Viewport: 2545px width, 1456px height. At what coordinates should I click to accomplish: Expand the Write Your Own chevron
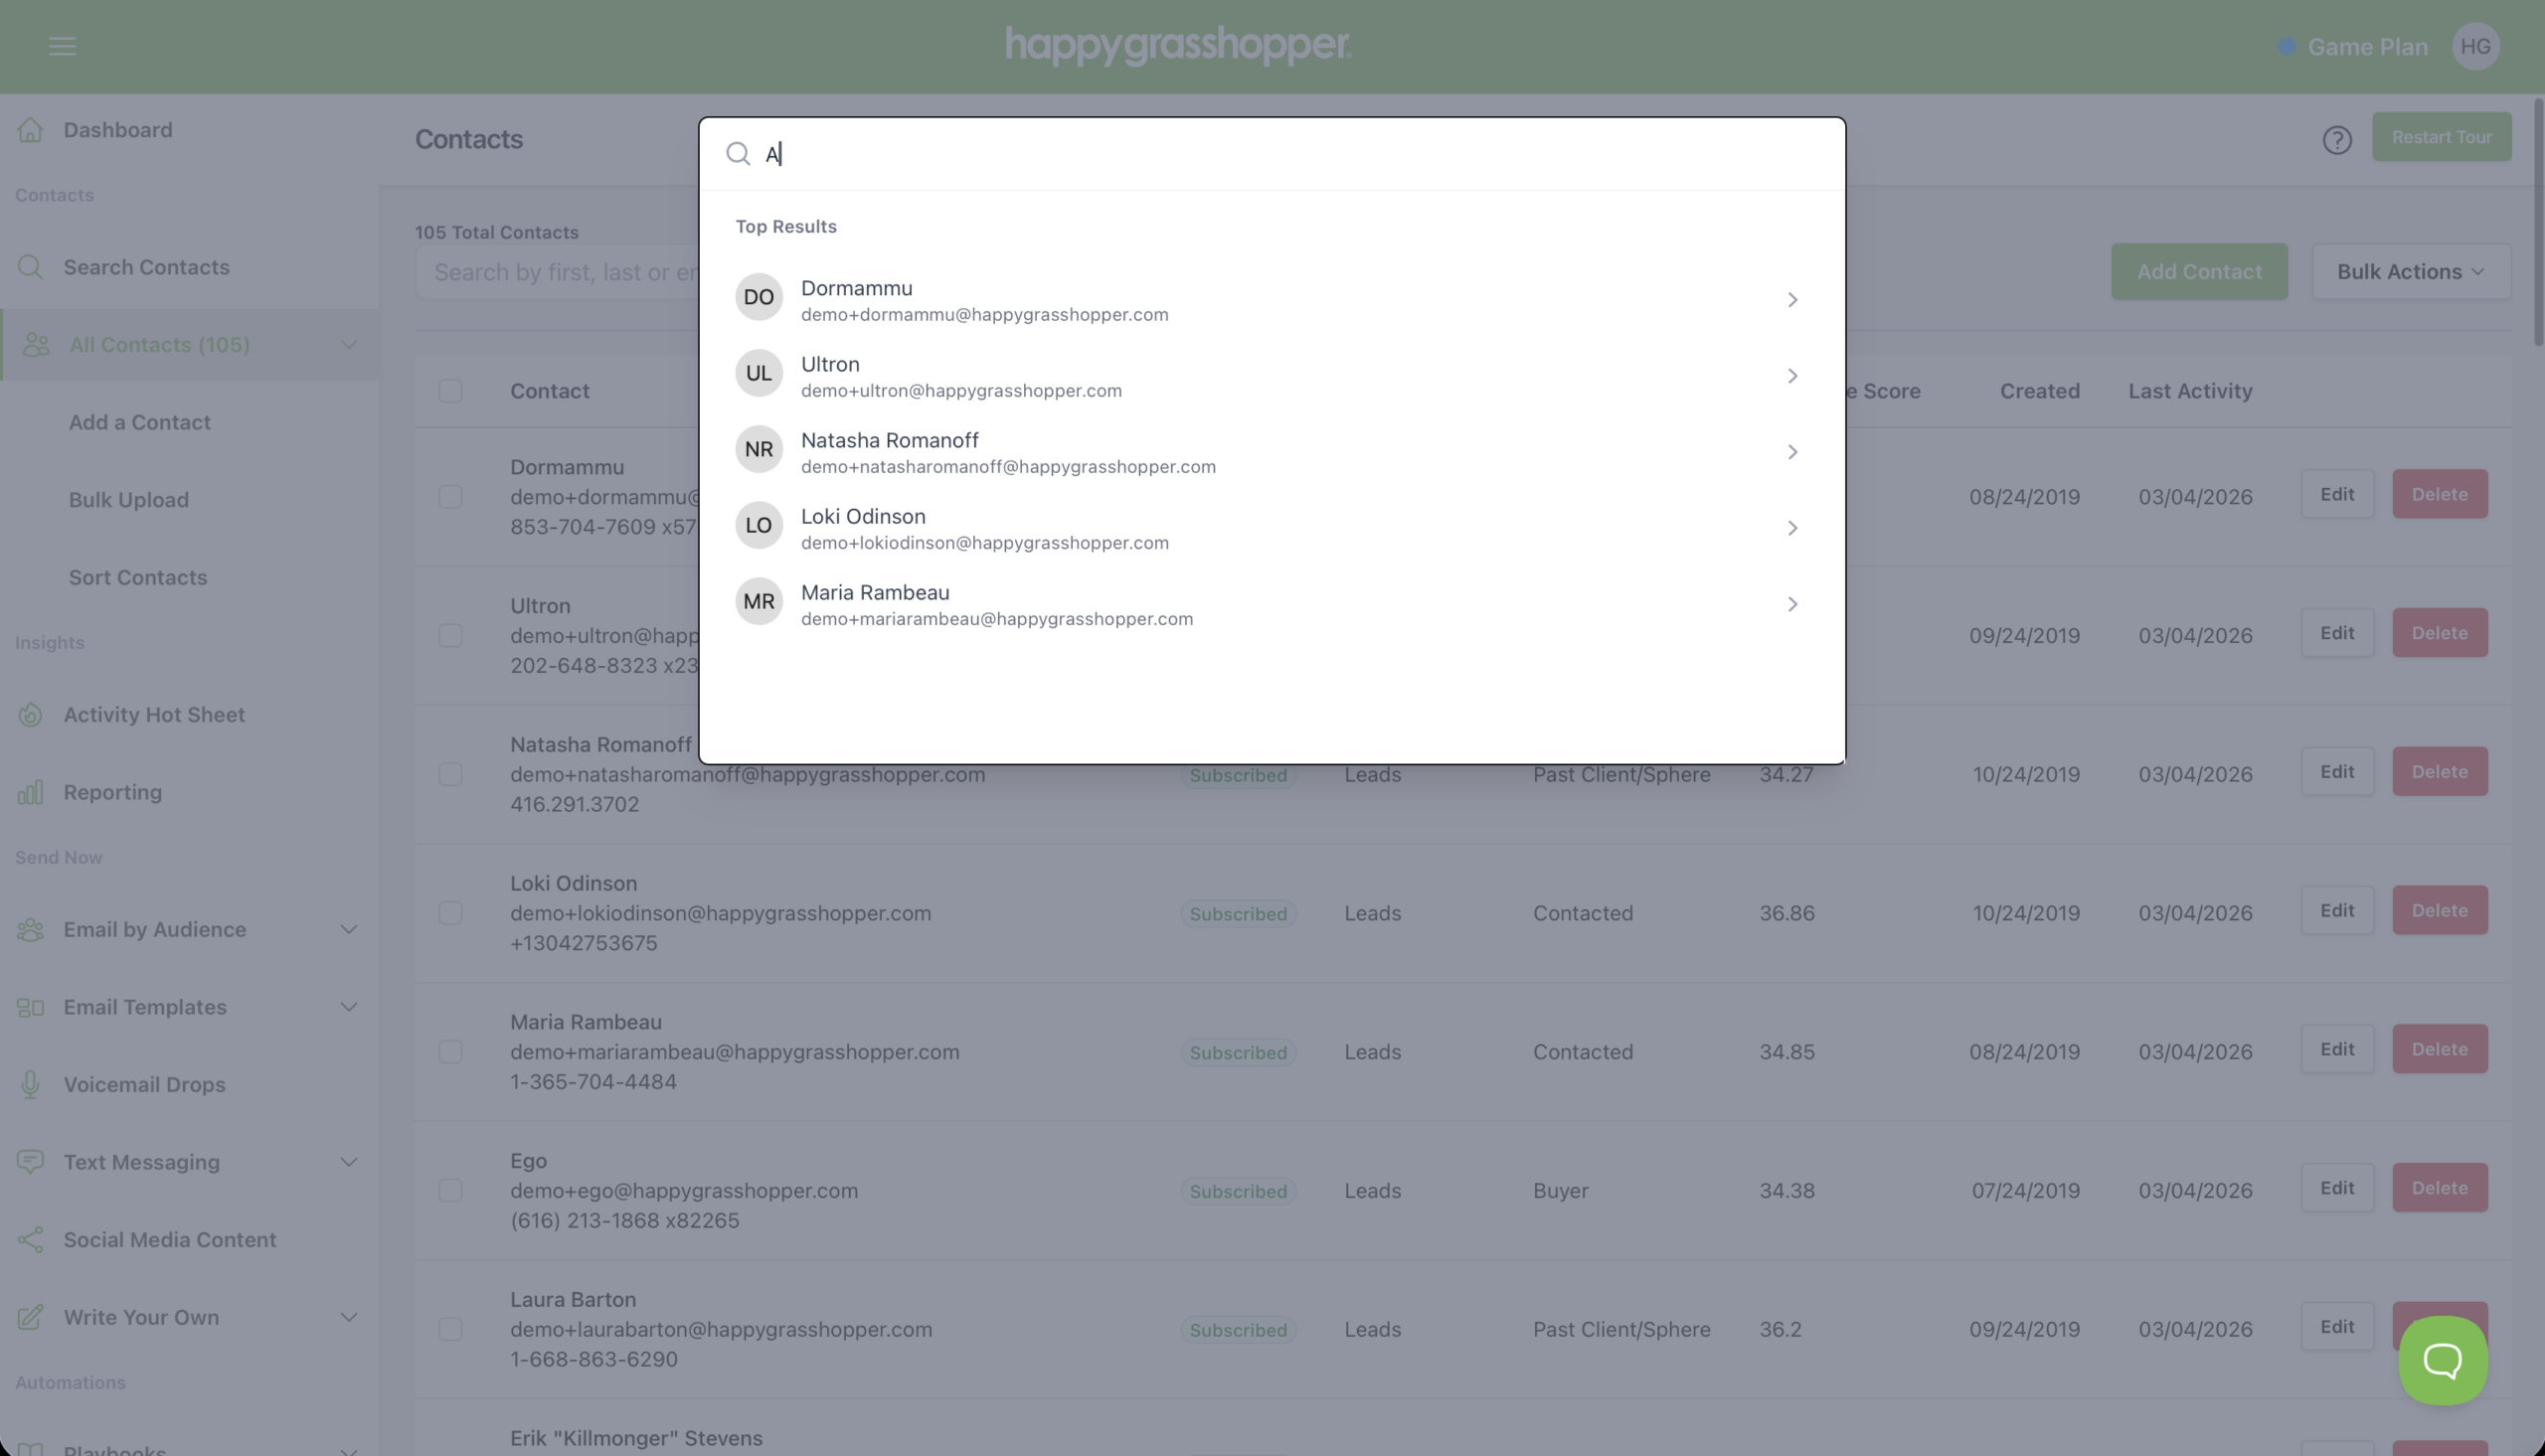[x=348, y=1317]
